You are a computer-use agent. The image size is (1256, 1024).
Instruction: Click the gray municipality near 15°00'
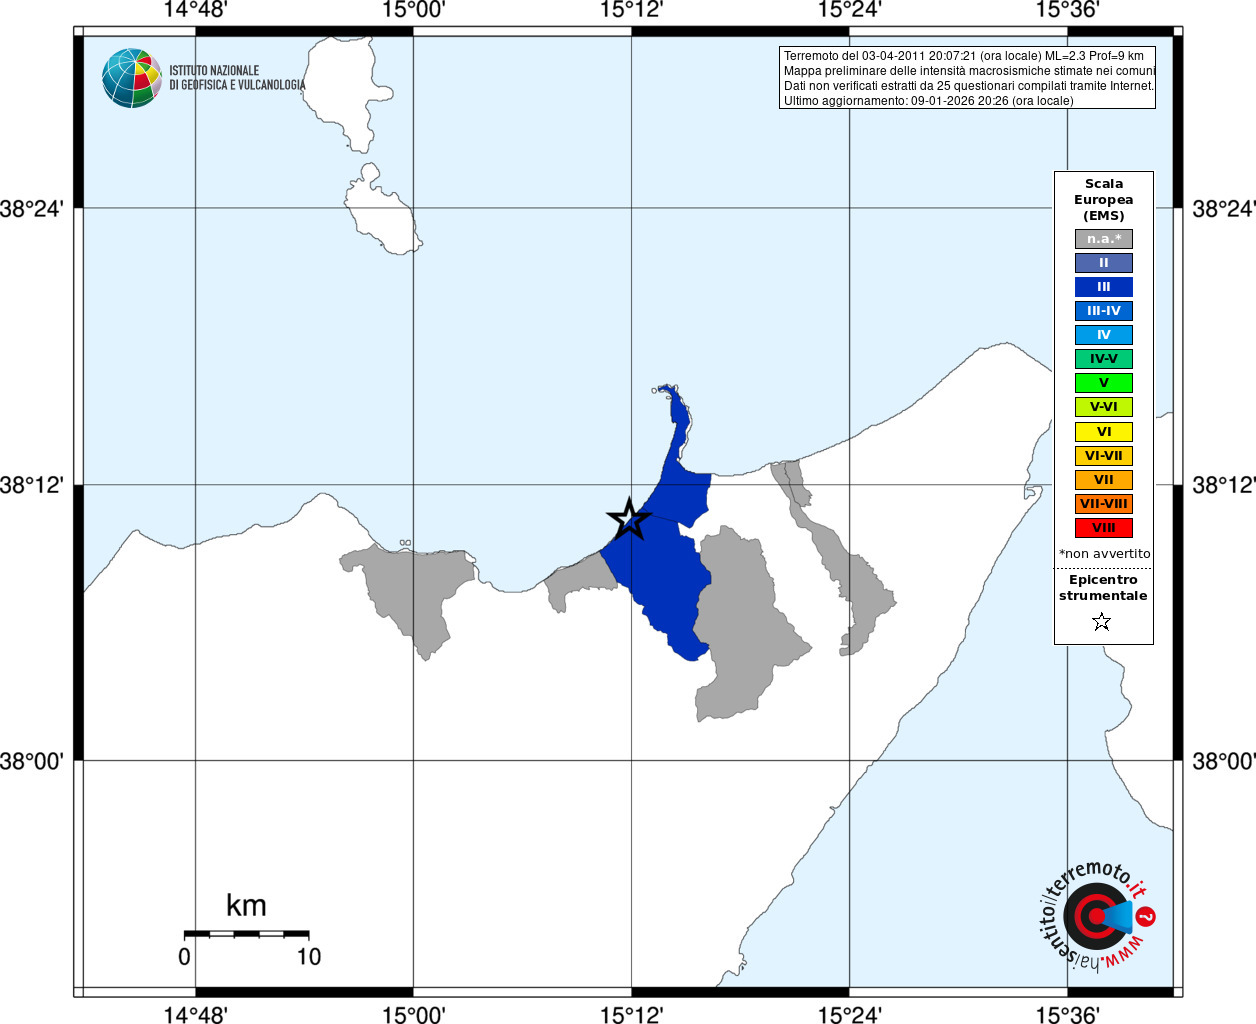tap(415, 595)
